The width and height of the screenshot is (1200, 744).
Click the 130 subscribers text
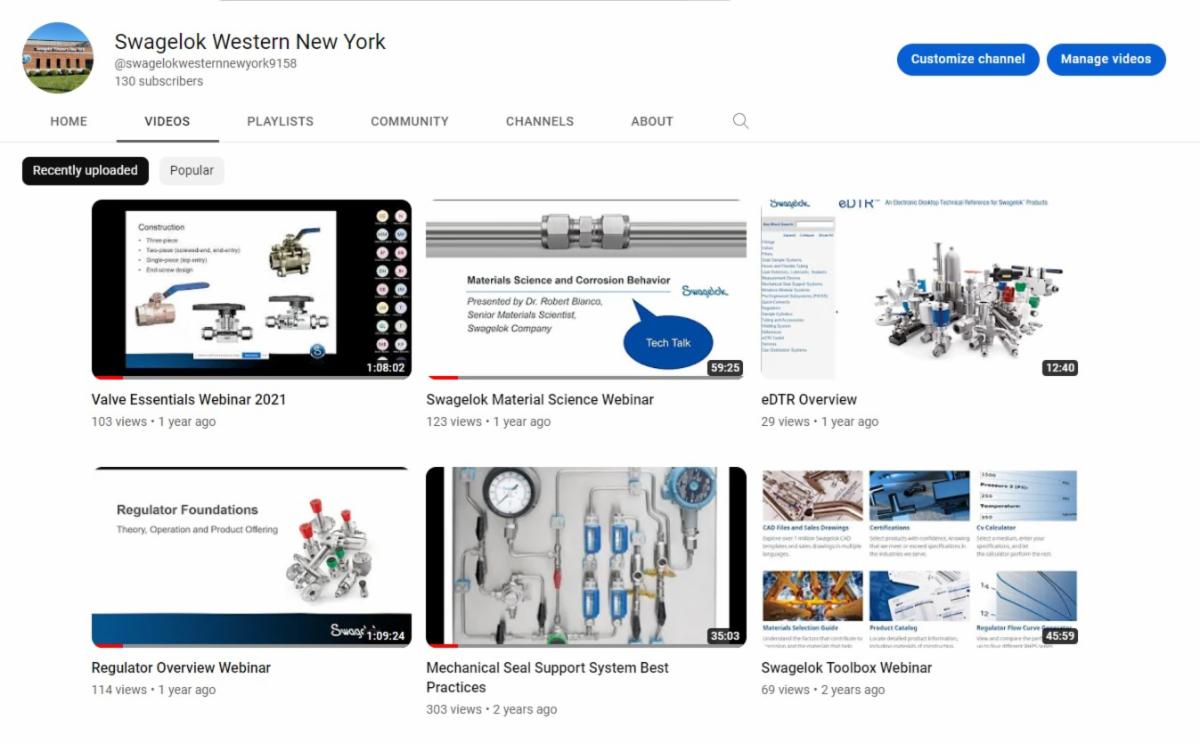159,82
